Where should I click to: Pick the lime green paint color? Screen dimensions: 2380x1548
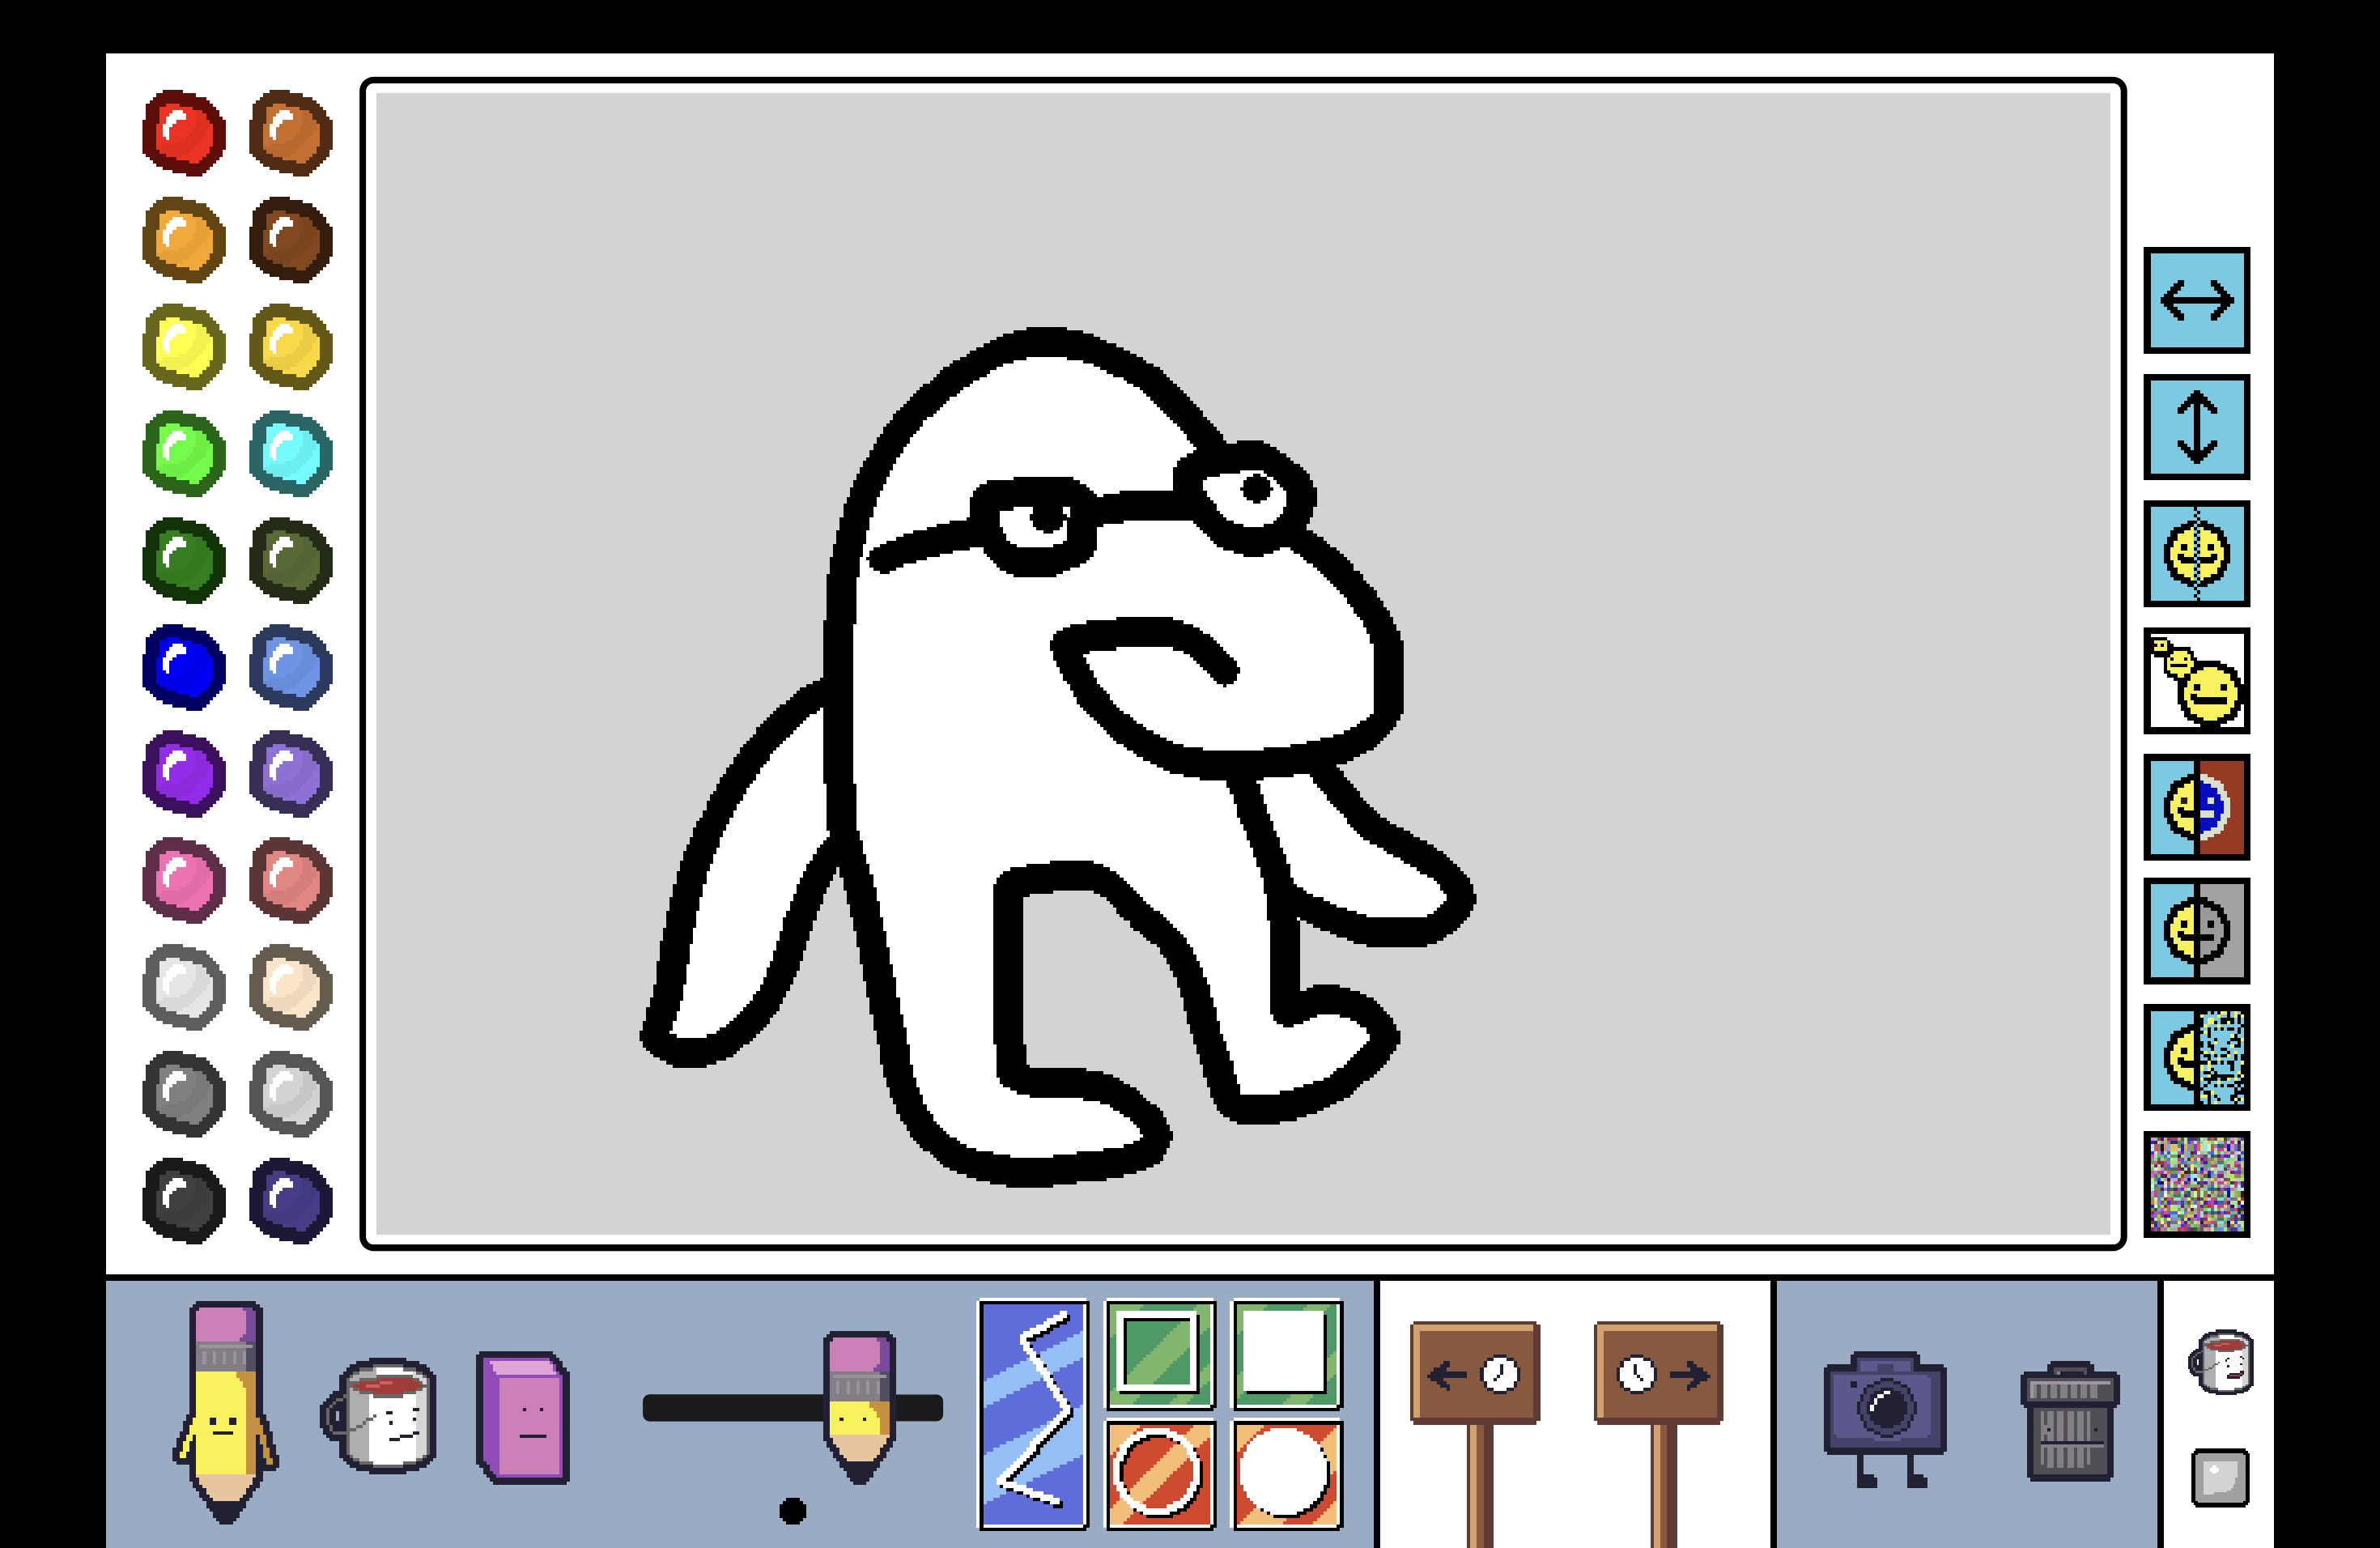click(184, 453)
